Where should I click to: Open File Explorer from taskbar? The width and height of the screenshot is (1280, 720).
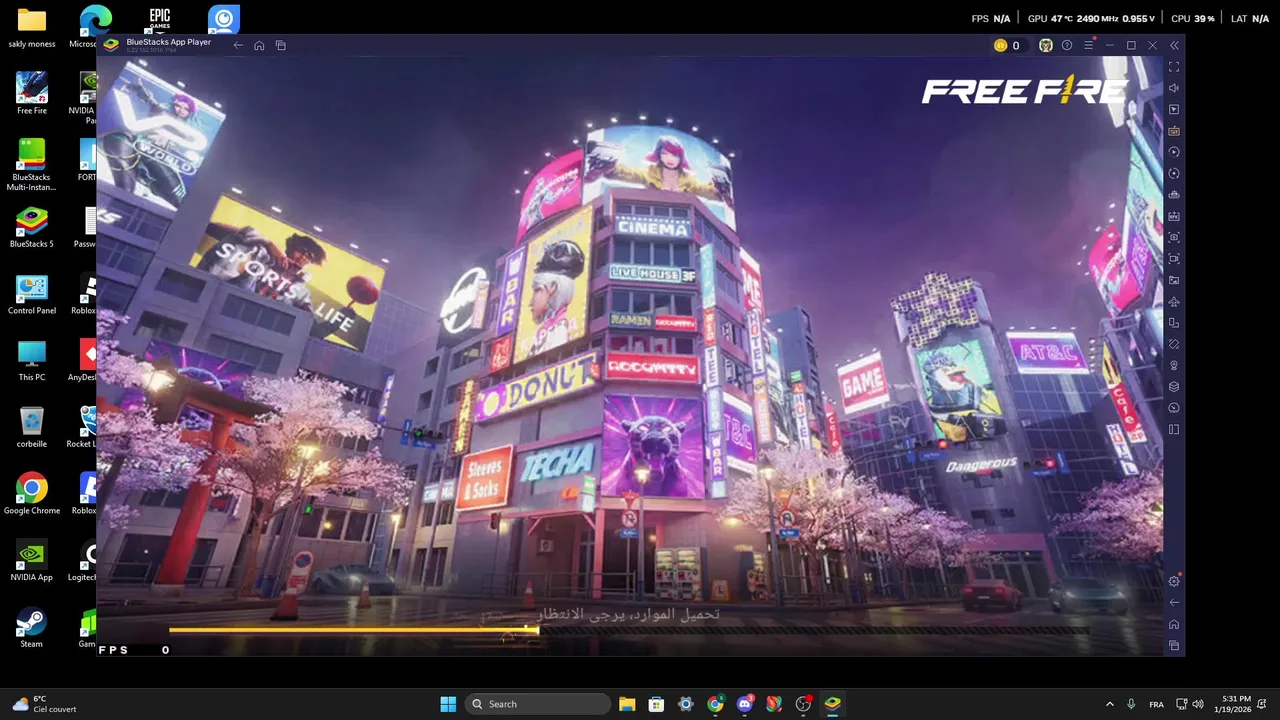627,704
